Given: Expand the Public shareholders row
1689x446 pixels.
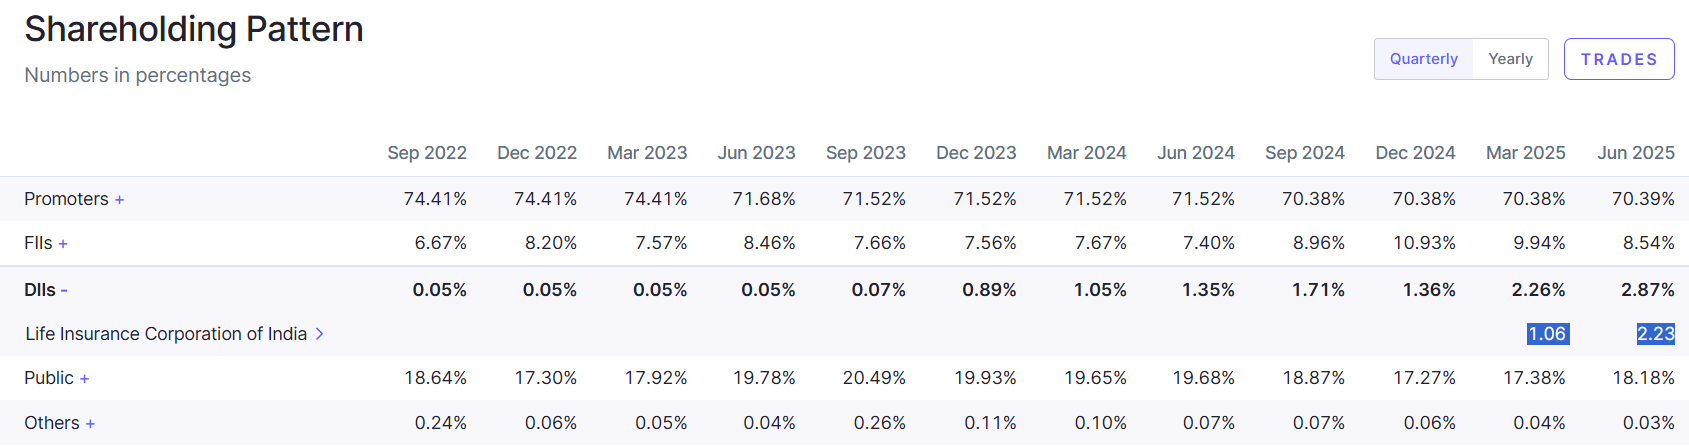Looking at the screenshot, I should (x=84, y=379).
